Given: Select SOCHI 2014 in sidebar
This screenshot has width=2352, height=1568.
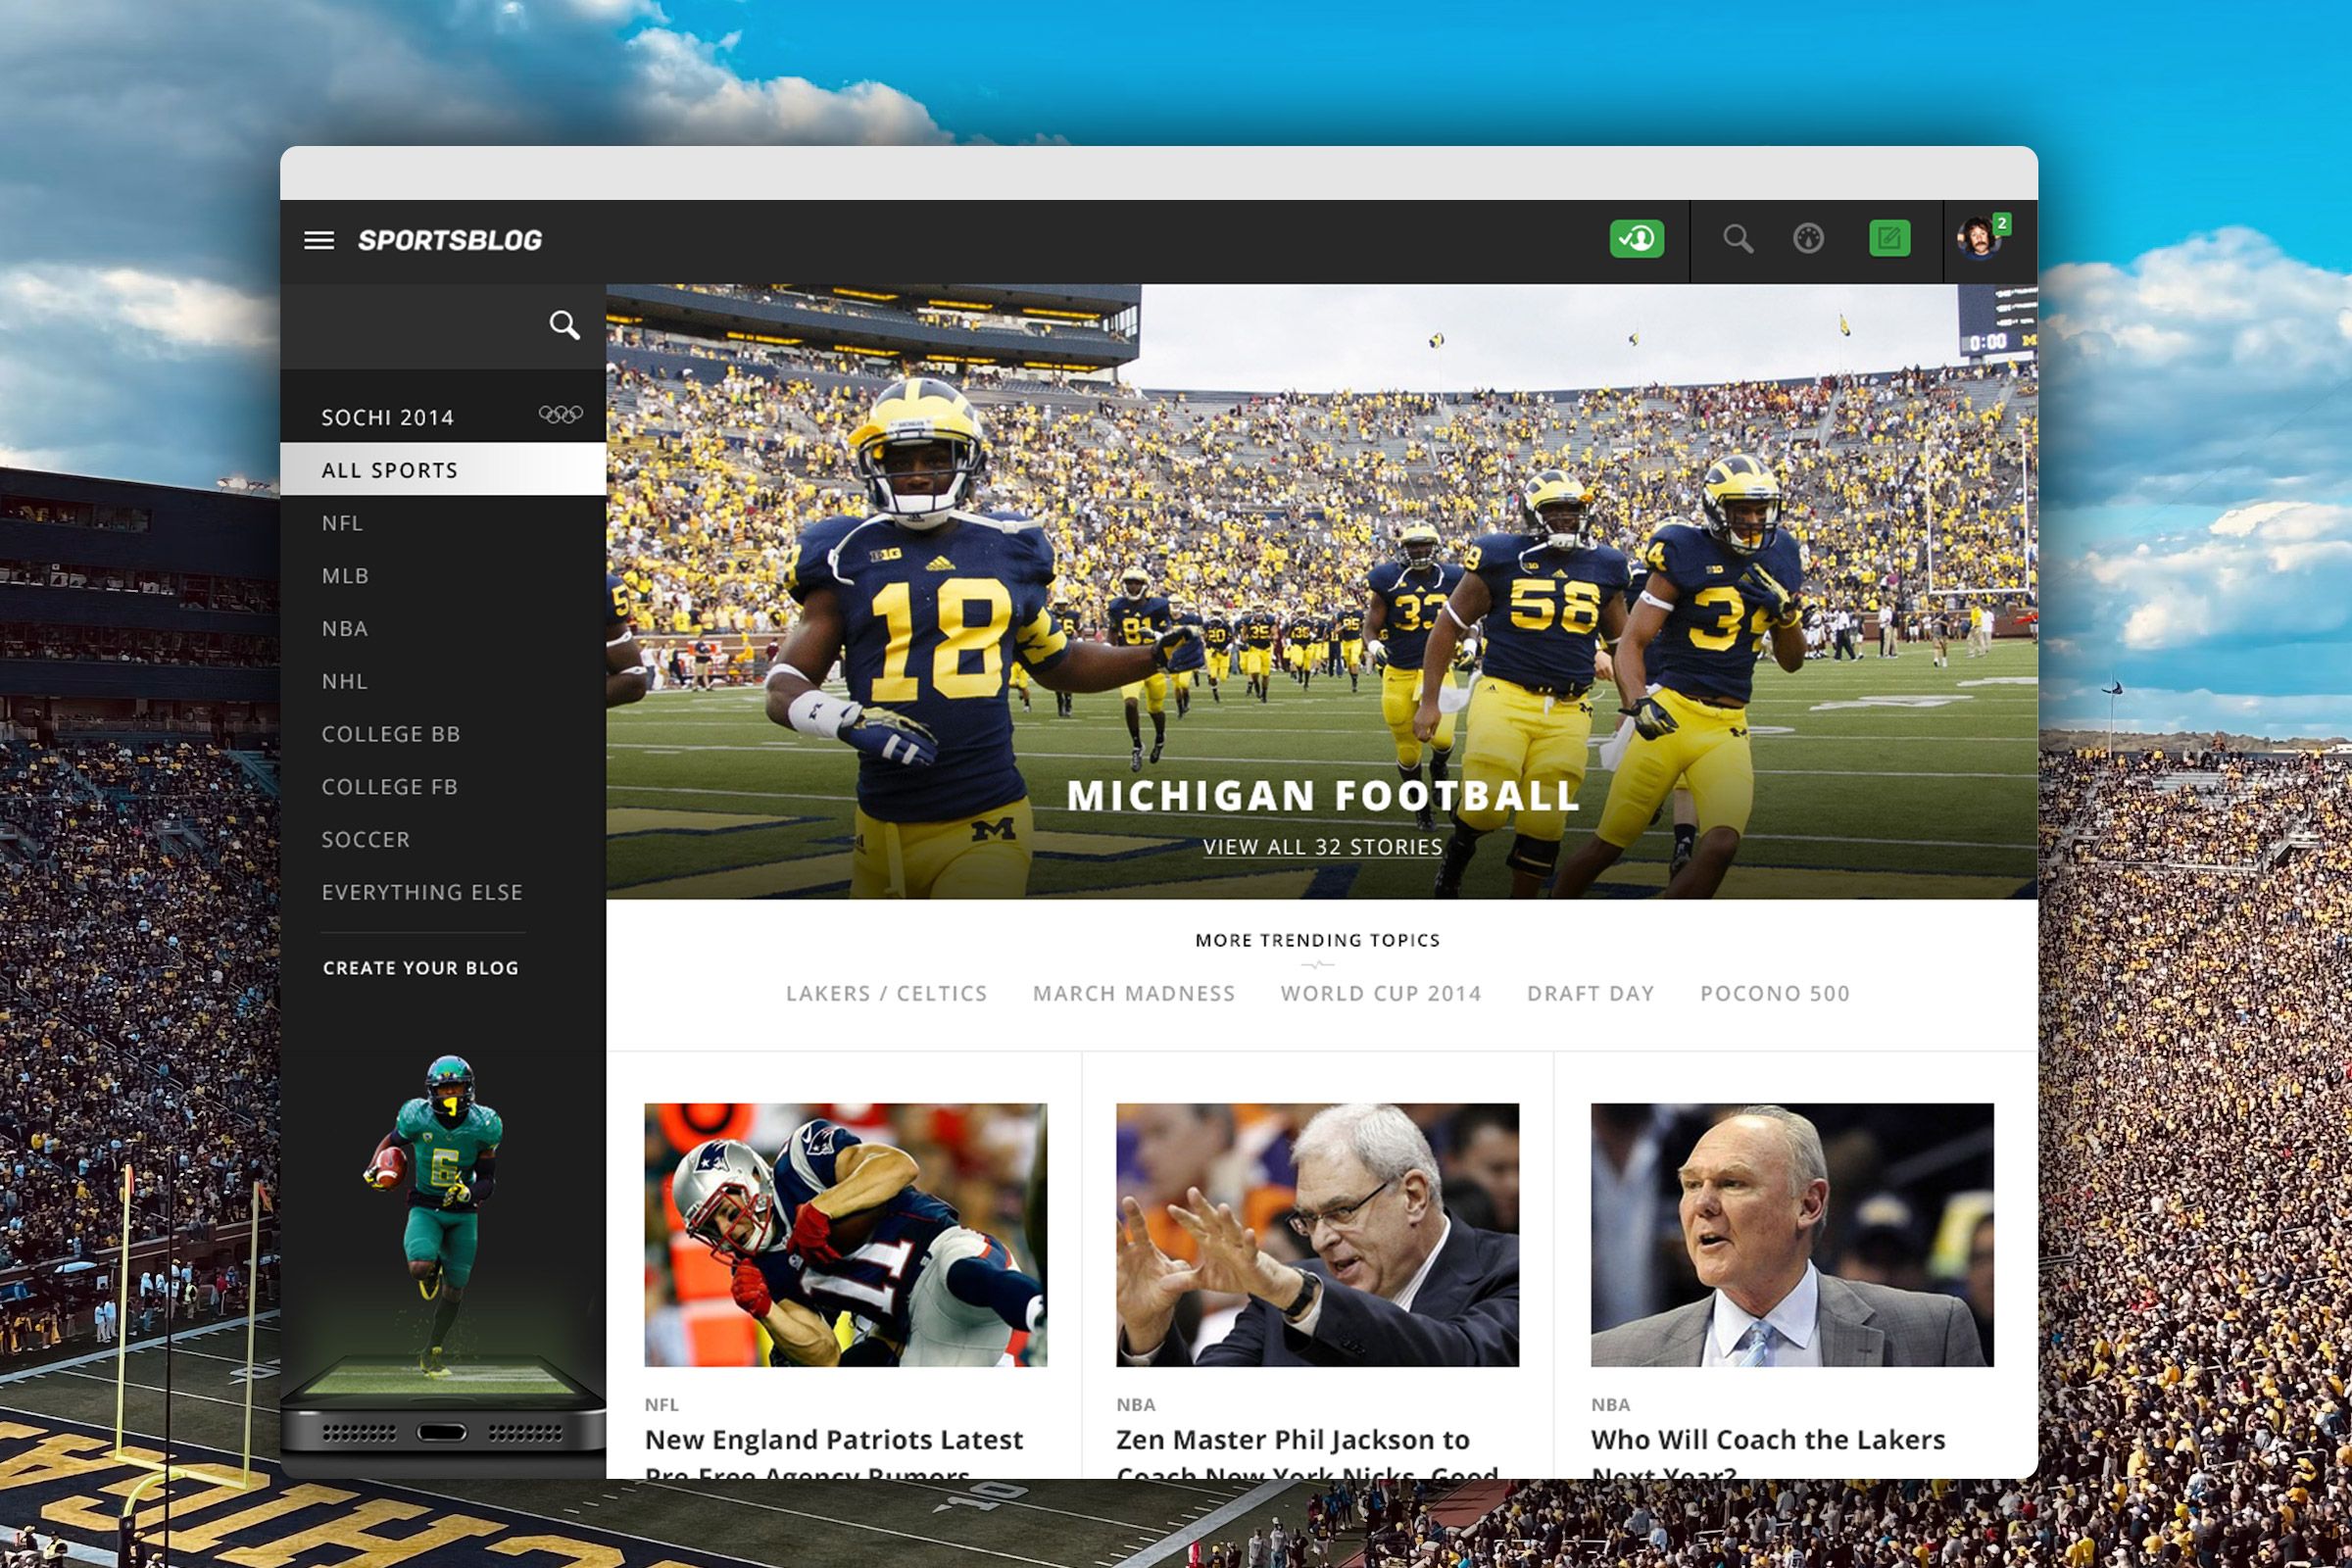Looking at the screenshot, I should click(x=388, y=417).
